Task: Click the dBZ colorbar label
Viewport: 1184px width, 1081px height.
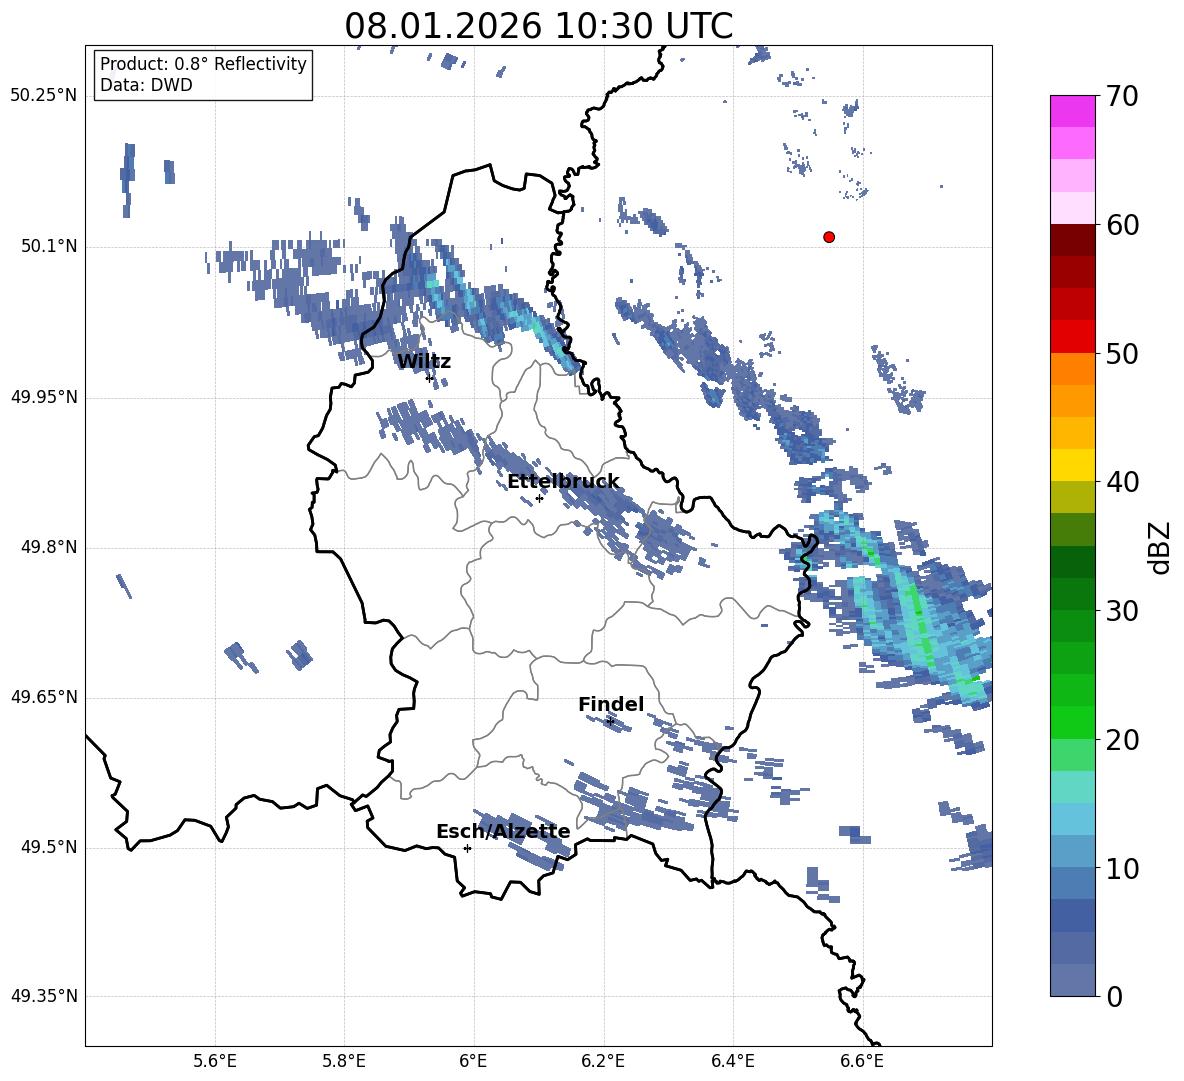Action: [1161, 547]
